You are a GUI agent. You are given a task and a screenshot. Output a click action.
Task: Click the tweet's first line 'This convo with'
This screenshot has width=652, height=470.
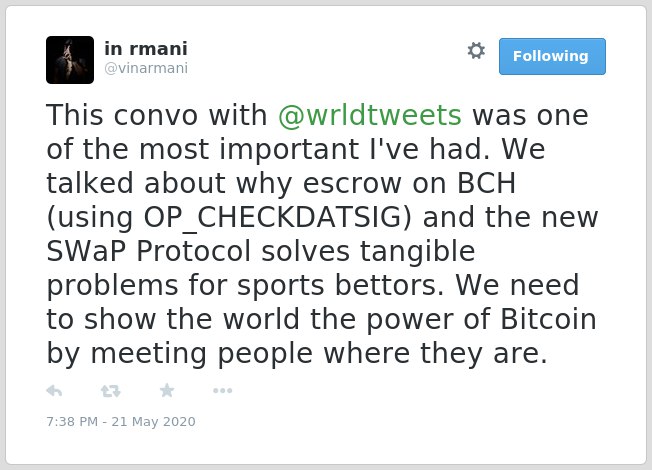point(317,115)
